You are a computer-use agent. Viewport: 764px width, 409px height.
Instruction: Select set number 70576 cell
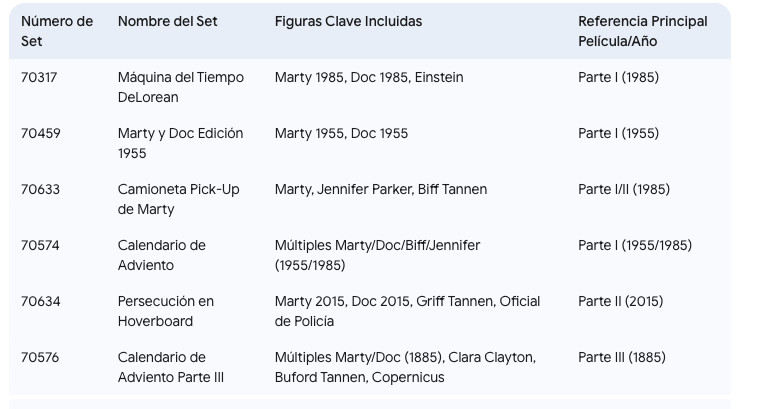point(41,357)
